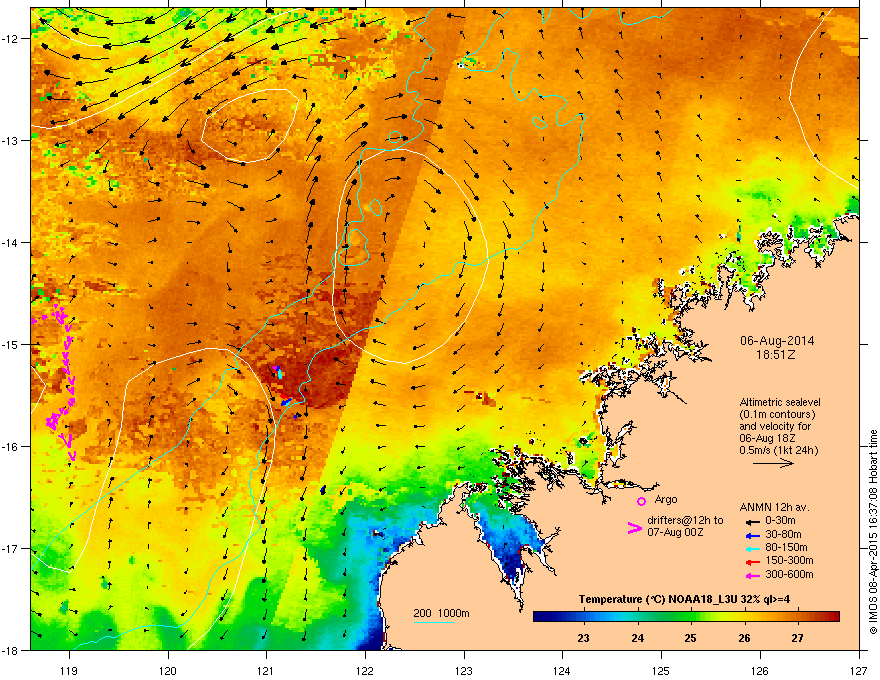Viewport: 880px width, 680px height.
Task: Select the time text 18:51Z
Action: (x=776, y=355)
